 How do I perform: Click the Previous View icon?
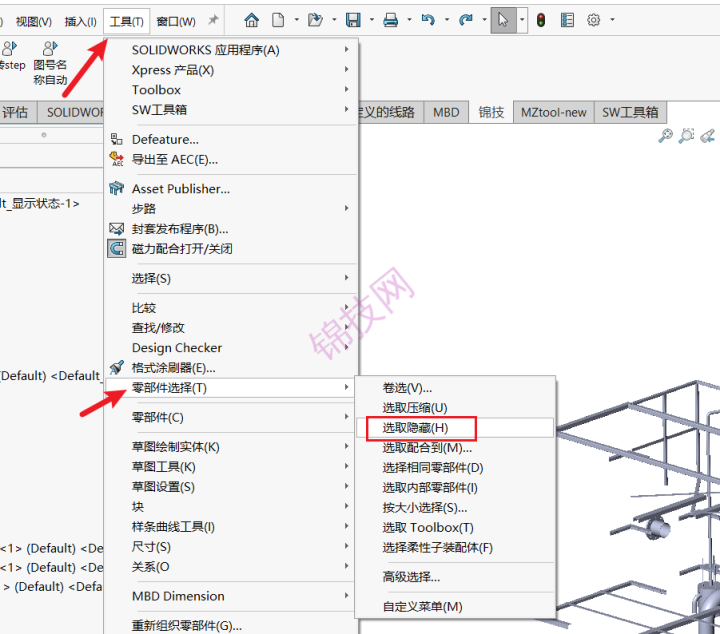(x=708, y=135)
